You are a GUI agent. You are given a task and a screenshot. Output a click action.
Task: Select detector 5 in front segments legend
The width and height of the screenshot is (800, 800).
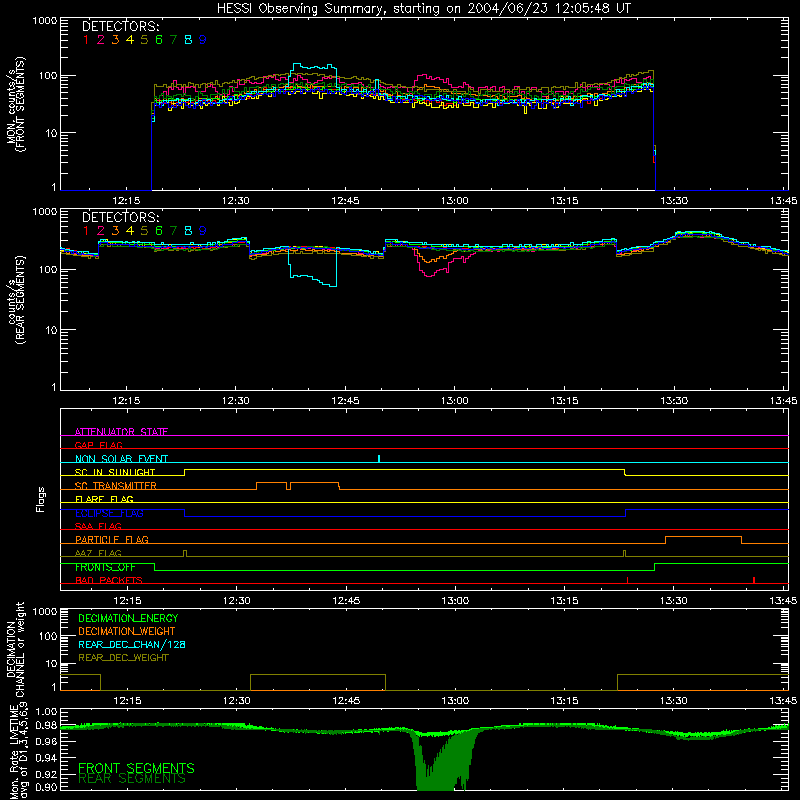[144, 40]
